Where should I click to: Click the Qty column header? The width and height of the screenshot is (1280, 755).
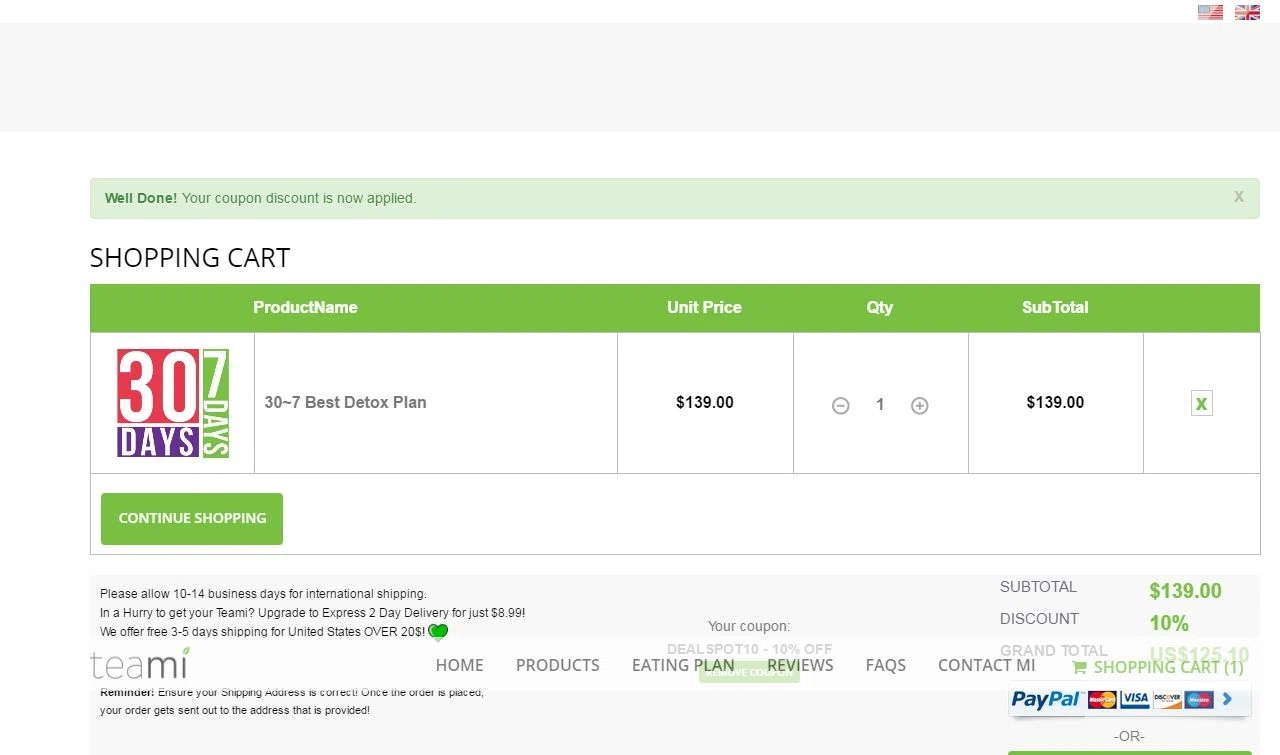pos(880,307)
